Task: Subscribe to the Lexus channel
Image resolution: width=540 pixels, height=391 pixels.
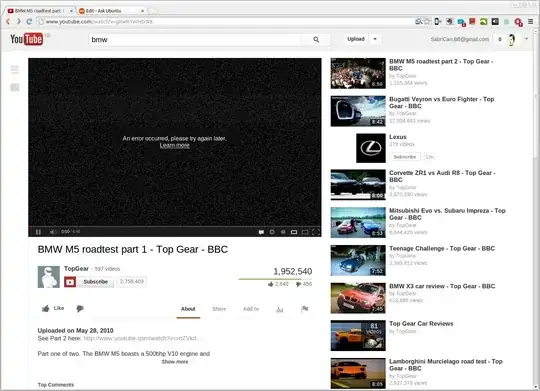Action: 405,157
